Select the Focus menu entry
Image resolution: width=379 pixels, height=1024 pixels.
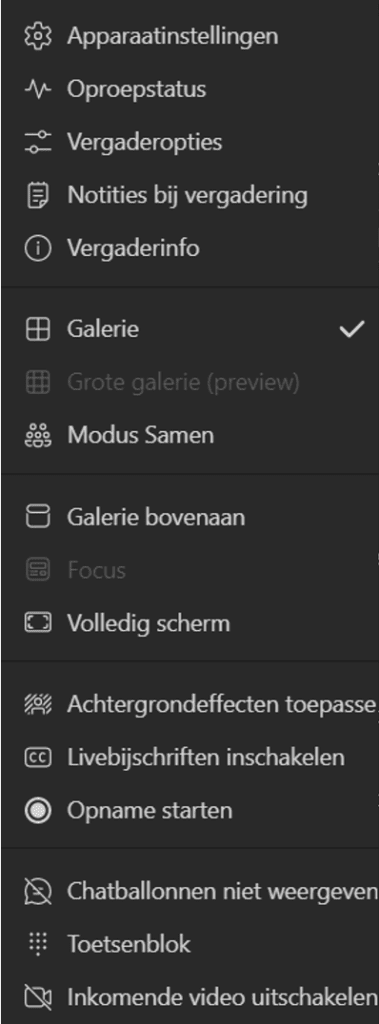[x=190, y=570]
